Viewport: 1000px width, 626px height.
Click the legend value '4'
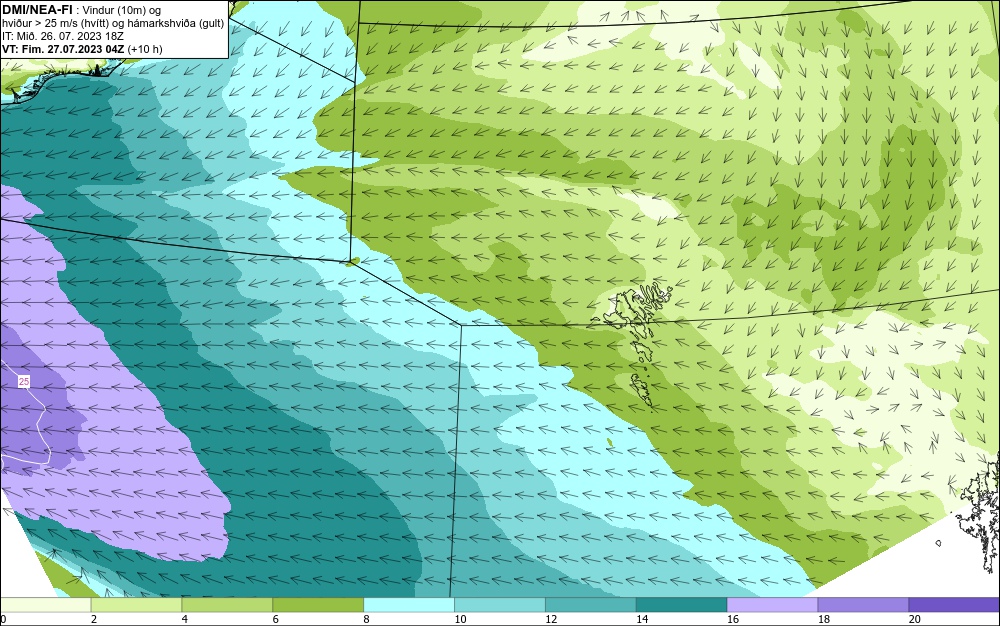click(185, 619)
